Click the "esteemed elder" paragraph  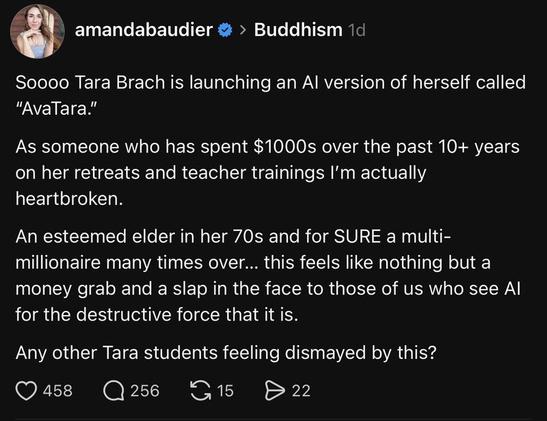[x=268, y=276]
